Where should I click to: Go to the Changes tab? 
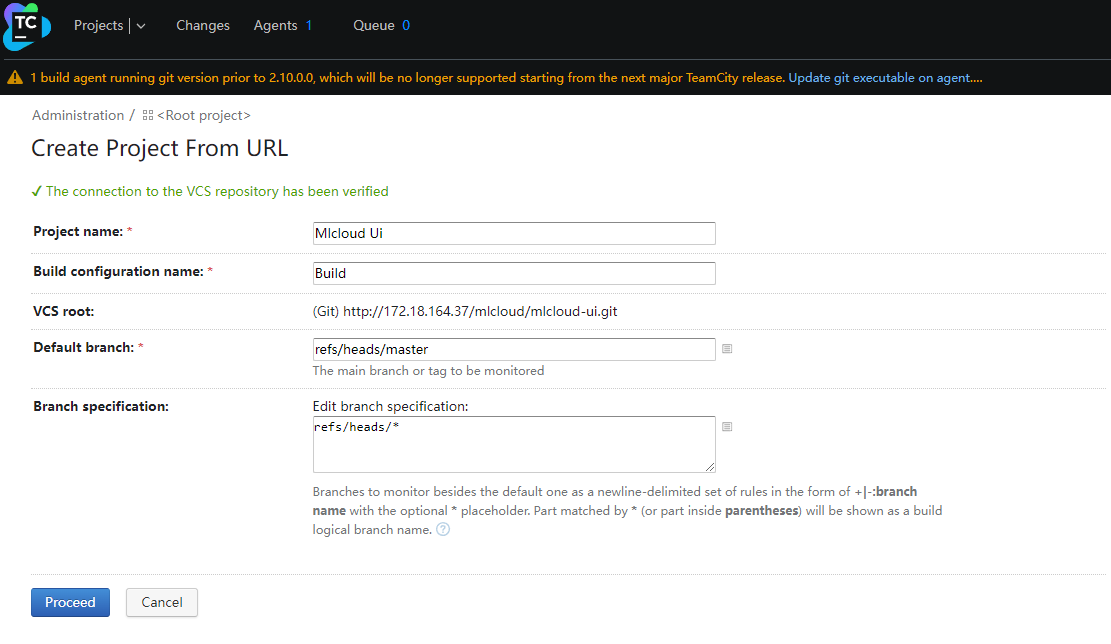pos(203,26)
